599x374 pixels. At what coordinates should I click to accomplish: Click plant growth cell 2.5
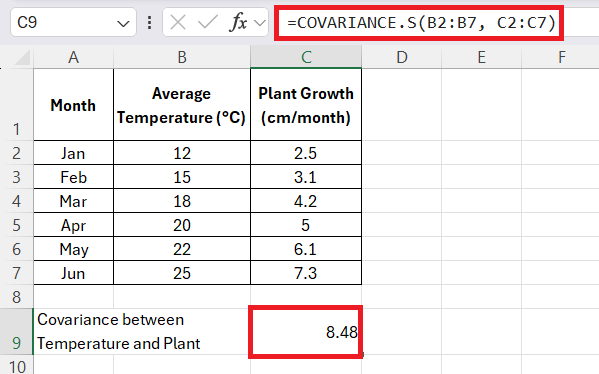click(x=306, y=153)
